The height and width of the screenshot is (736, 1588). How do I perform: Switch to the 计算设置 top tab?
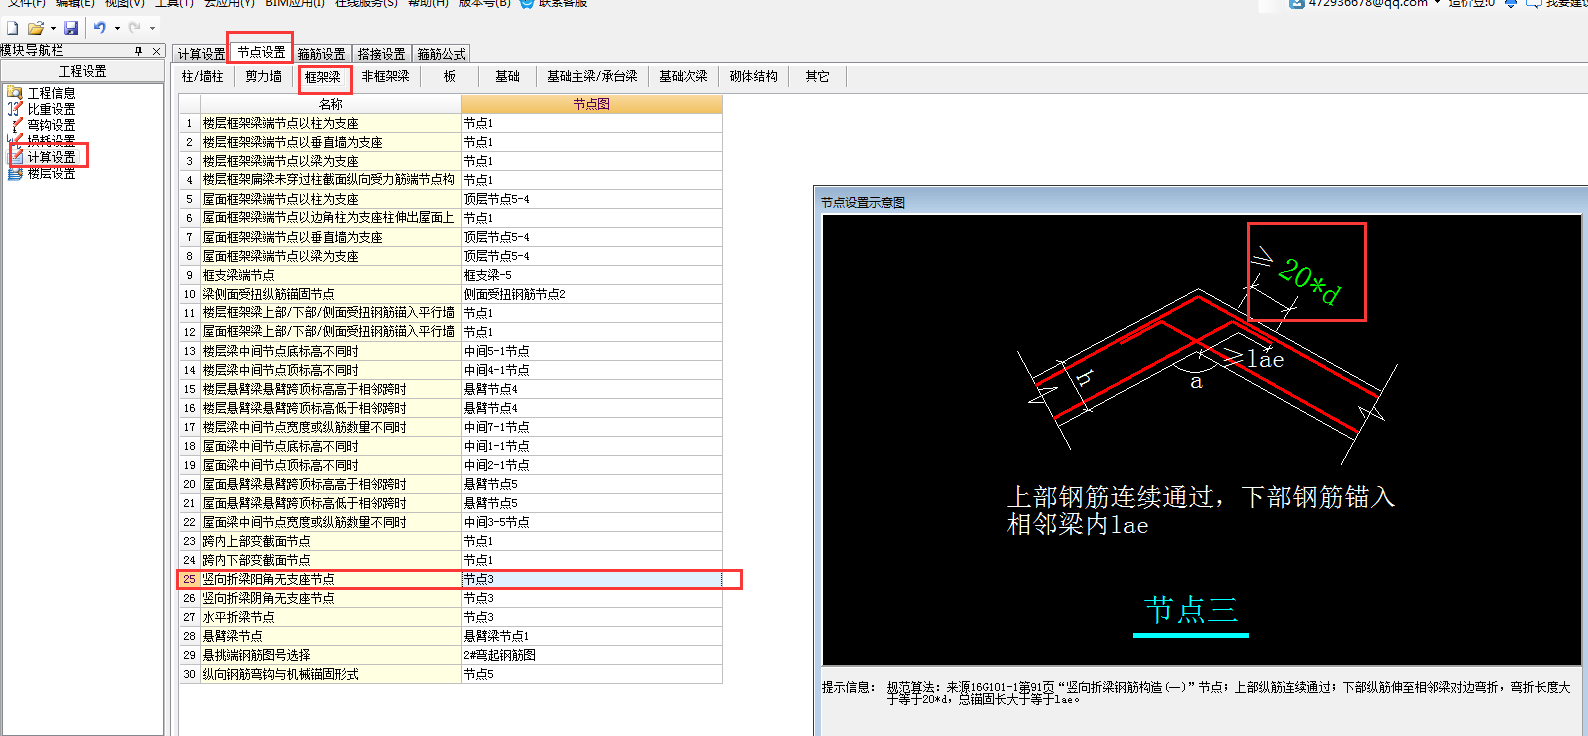tap(201, 54)
